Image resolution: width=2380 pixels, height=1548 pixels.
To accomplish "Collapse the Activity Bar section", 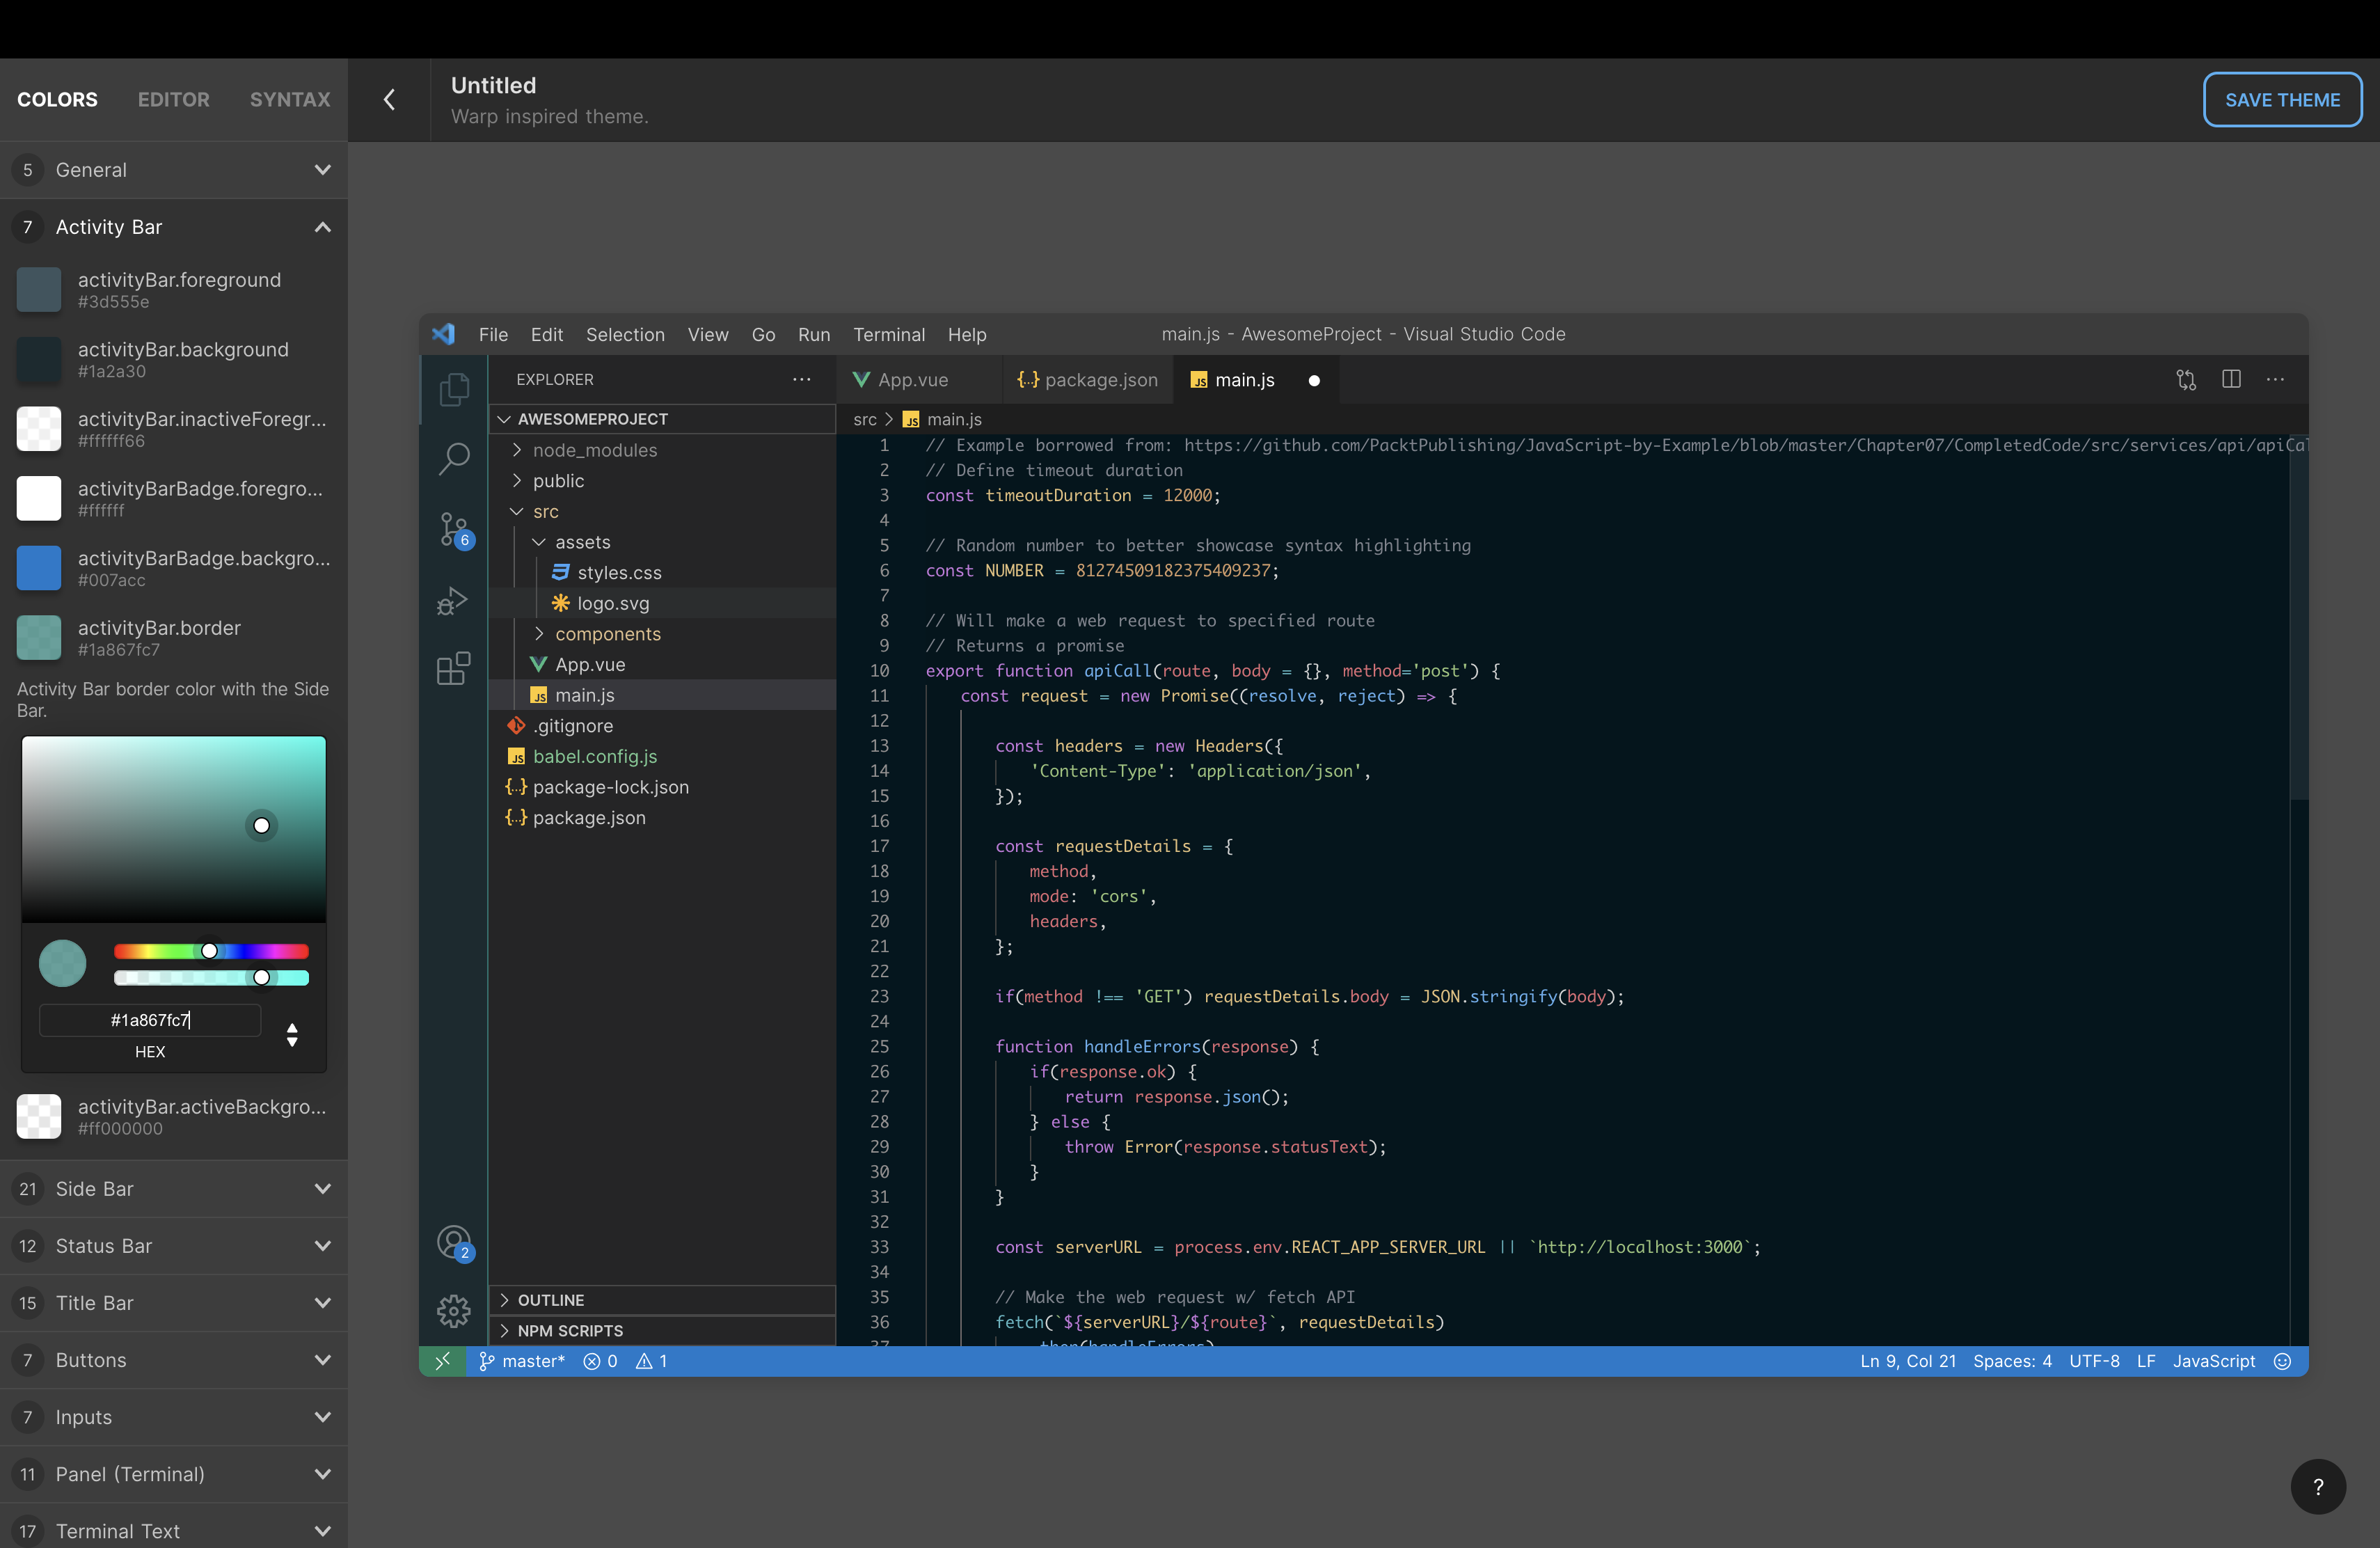I will (x=322, y=227).
